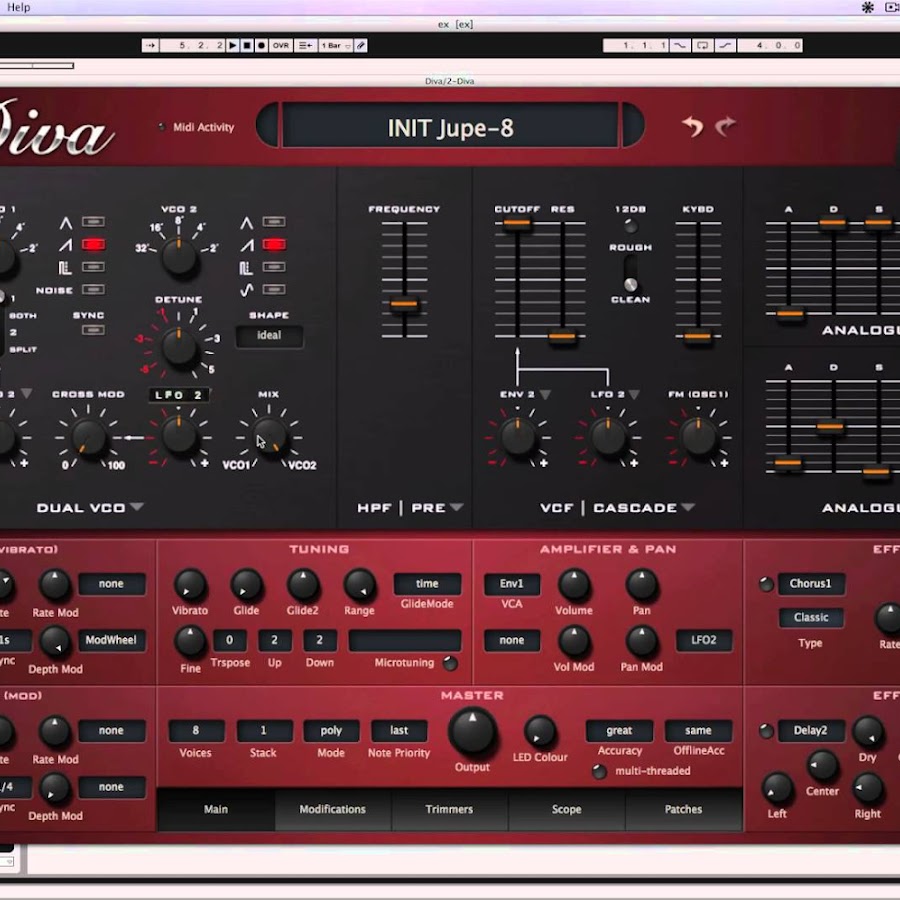Click the CUTOFF slider handle

coord(517,224)
